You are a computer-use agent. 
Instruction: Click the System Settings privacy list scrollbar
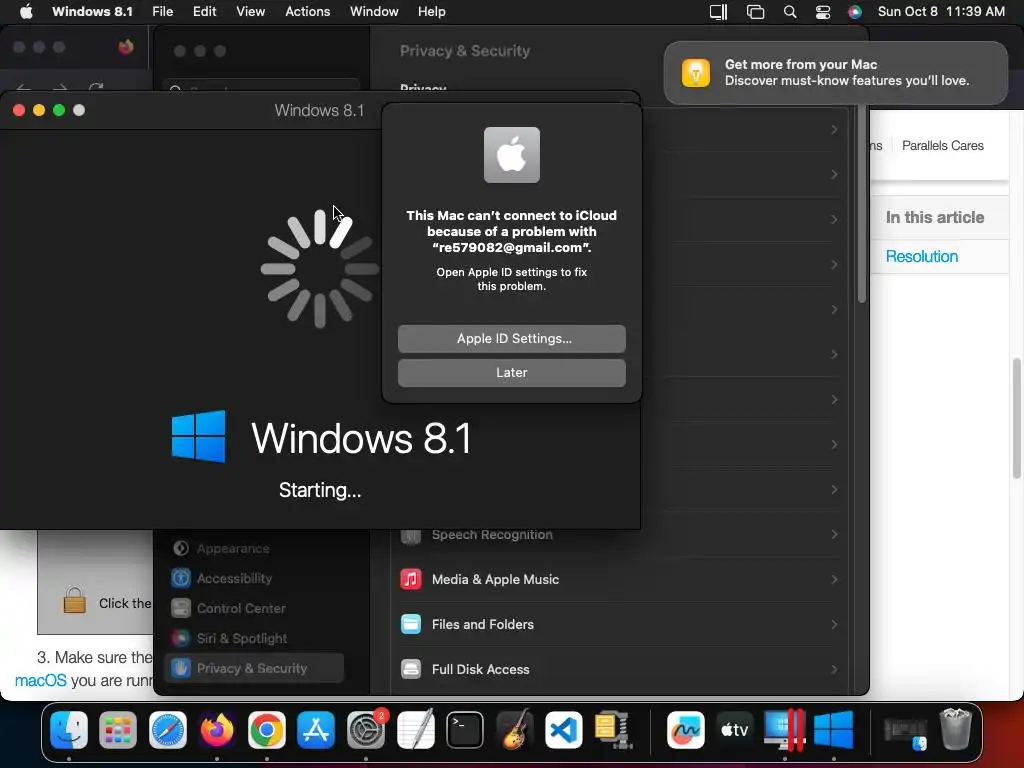click(x=861, y=206)
